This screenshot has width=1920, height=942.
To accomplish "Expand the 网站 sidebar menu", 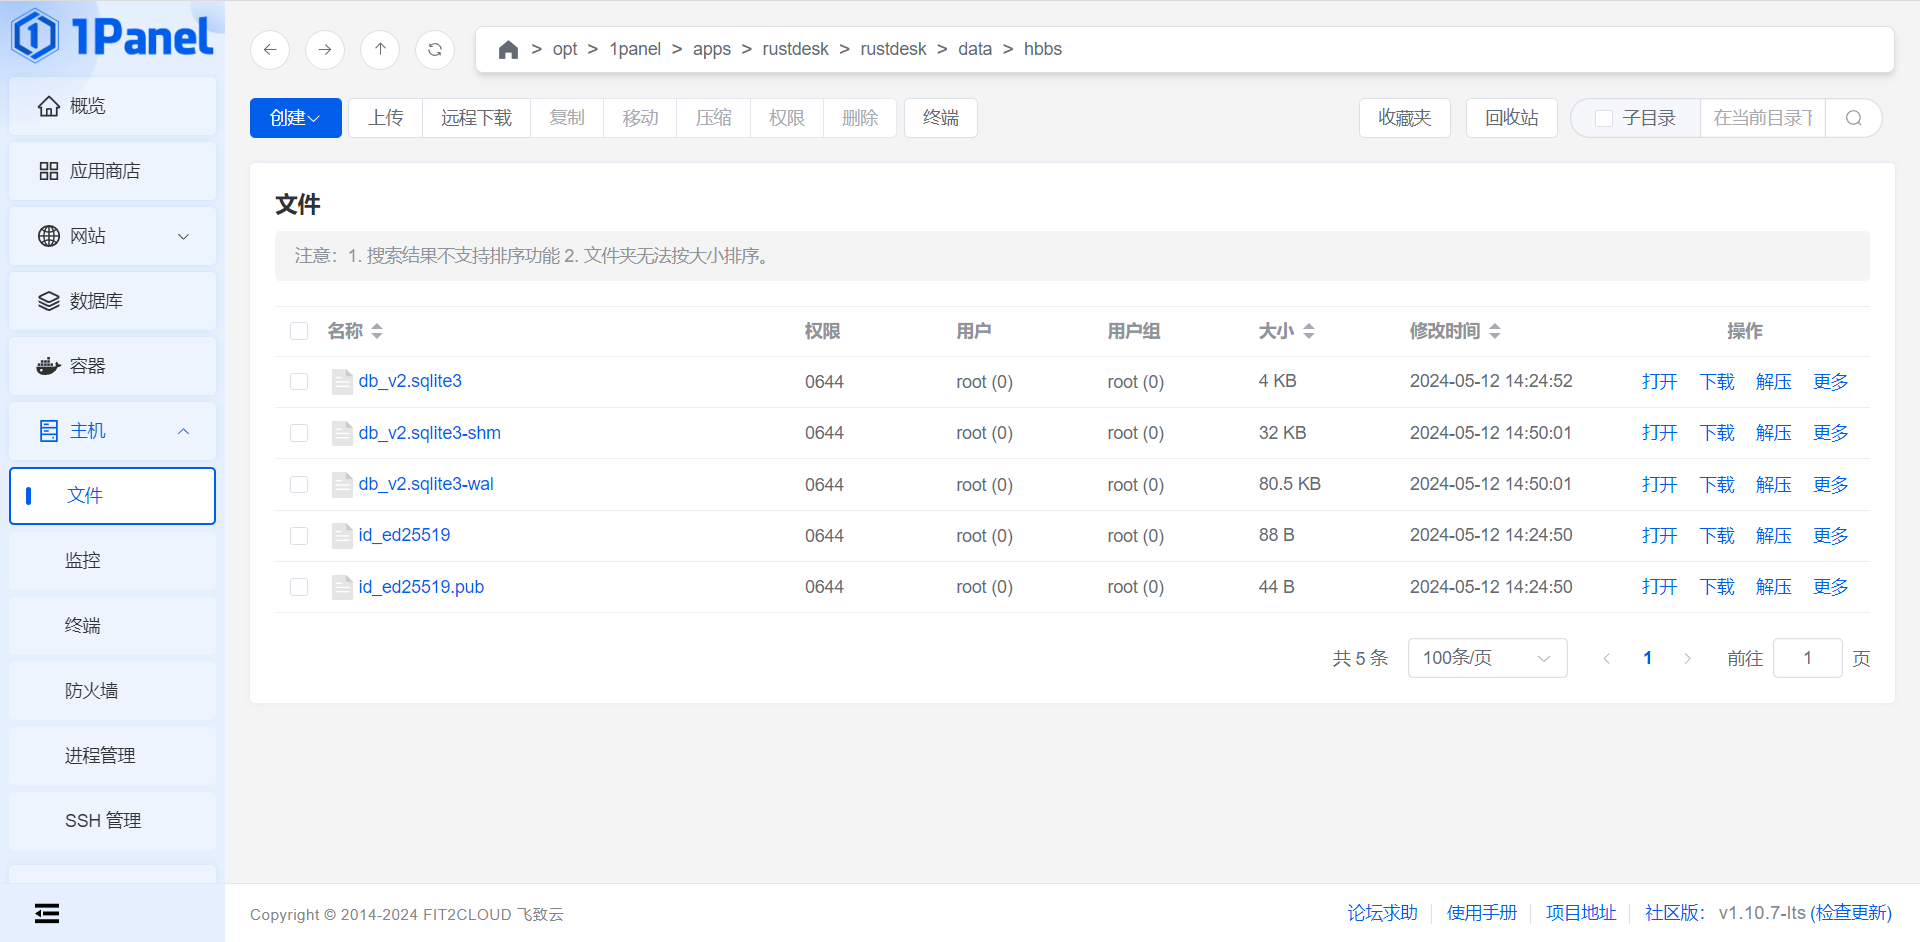I will point(112,236).
